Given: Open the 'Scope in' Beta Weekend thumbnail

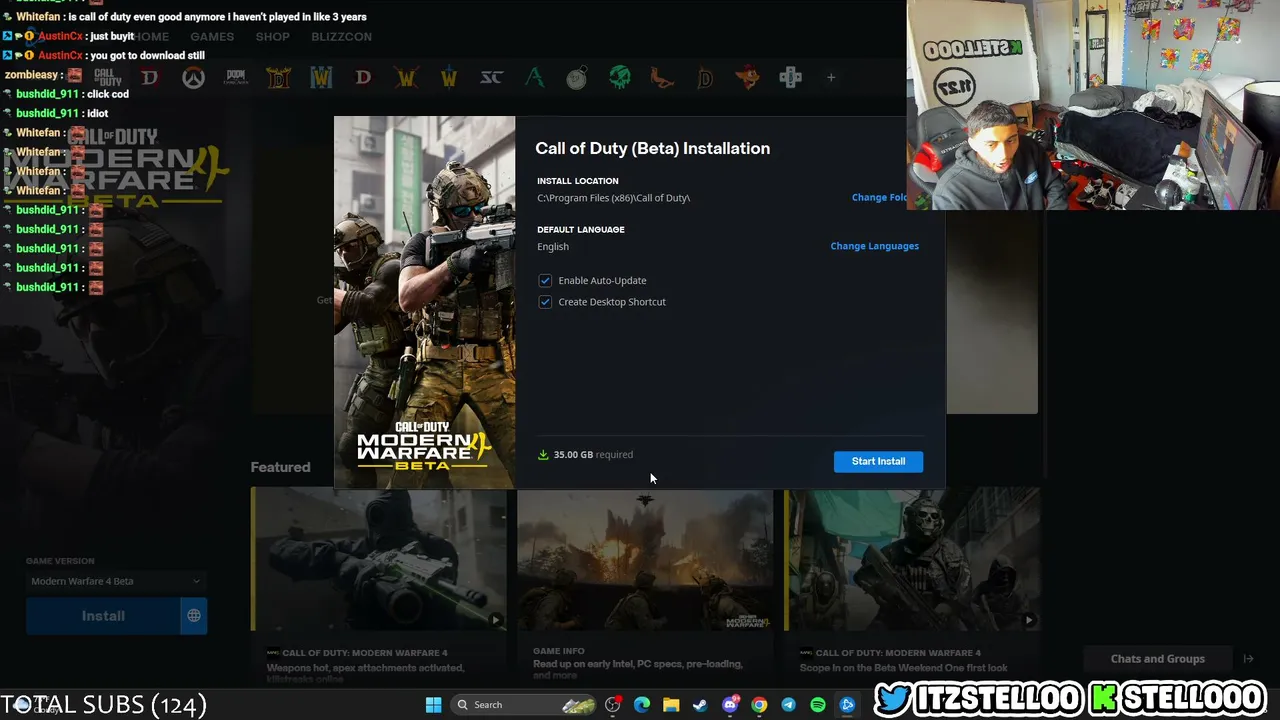Looking at the screenshot, I should [912, 559].
